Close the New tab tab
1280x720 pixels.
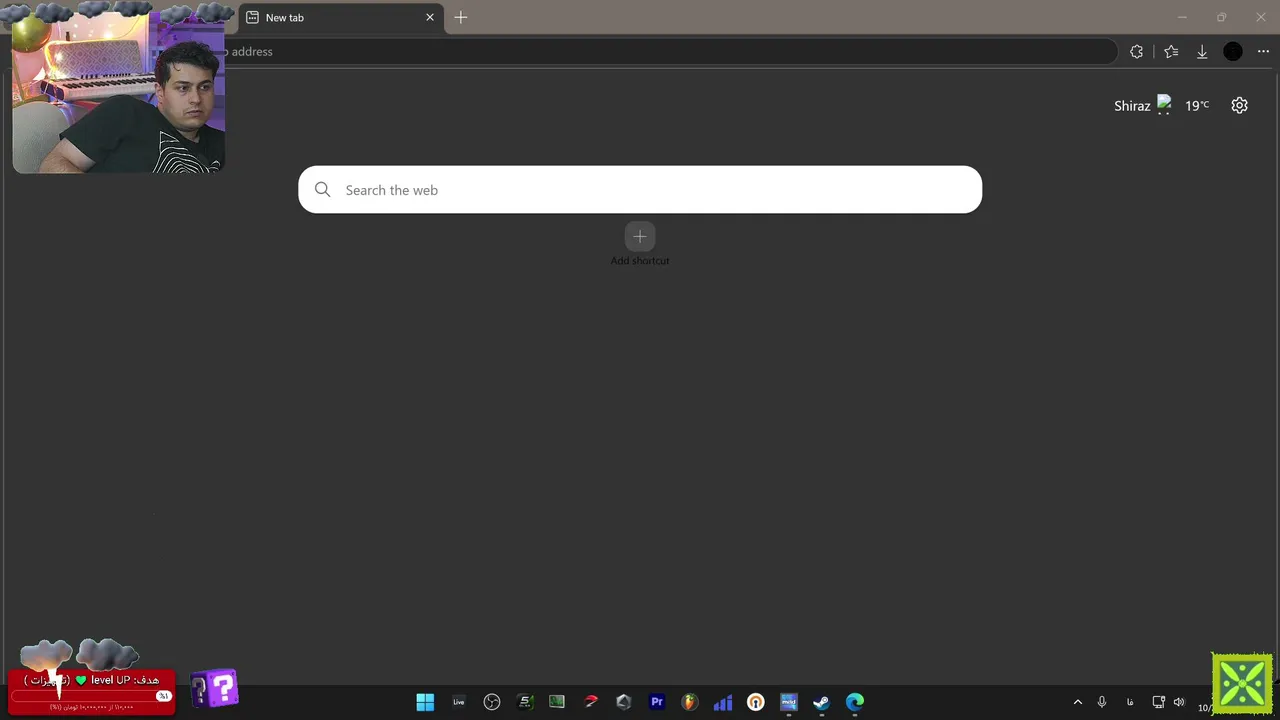click(x=430, y=17)
